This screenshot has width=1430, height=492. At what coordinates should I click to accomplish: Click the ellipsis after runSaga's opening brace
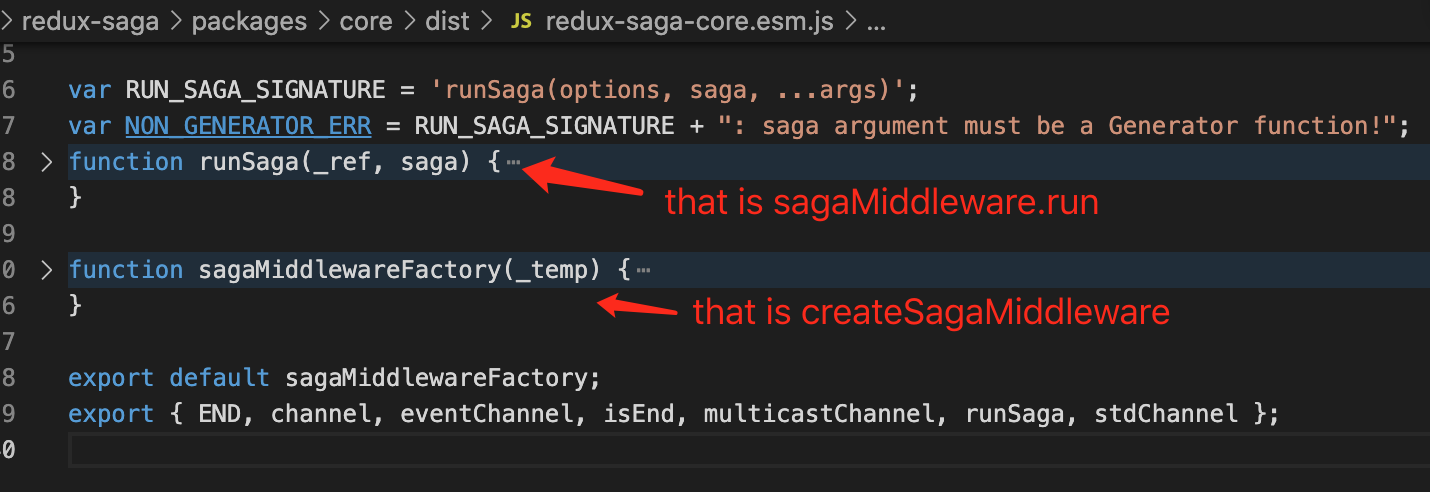pos(514,163)
